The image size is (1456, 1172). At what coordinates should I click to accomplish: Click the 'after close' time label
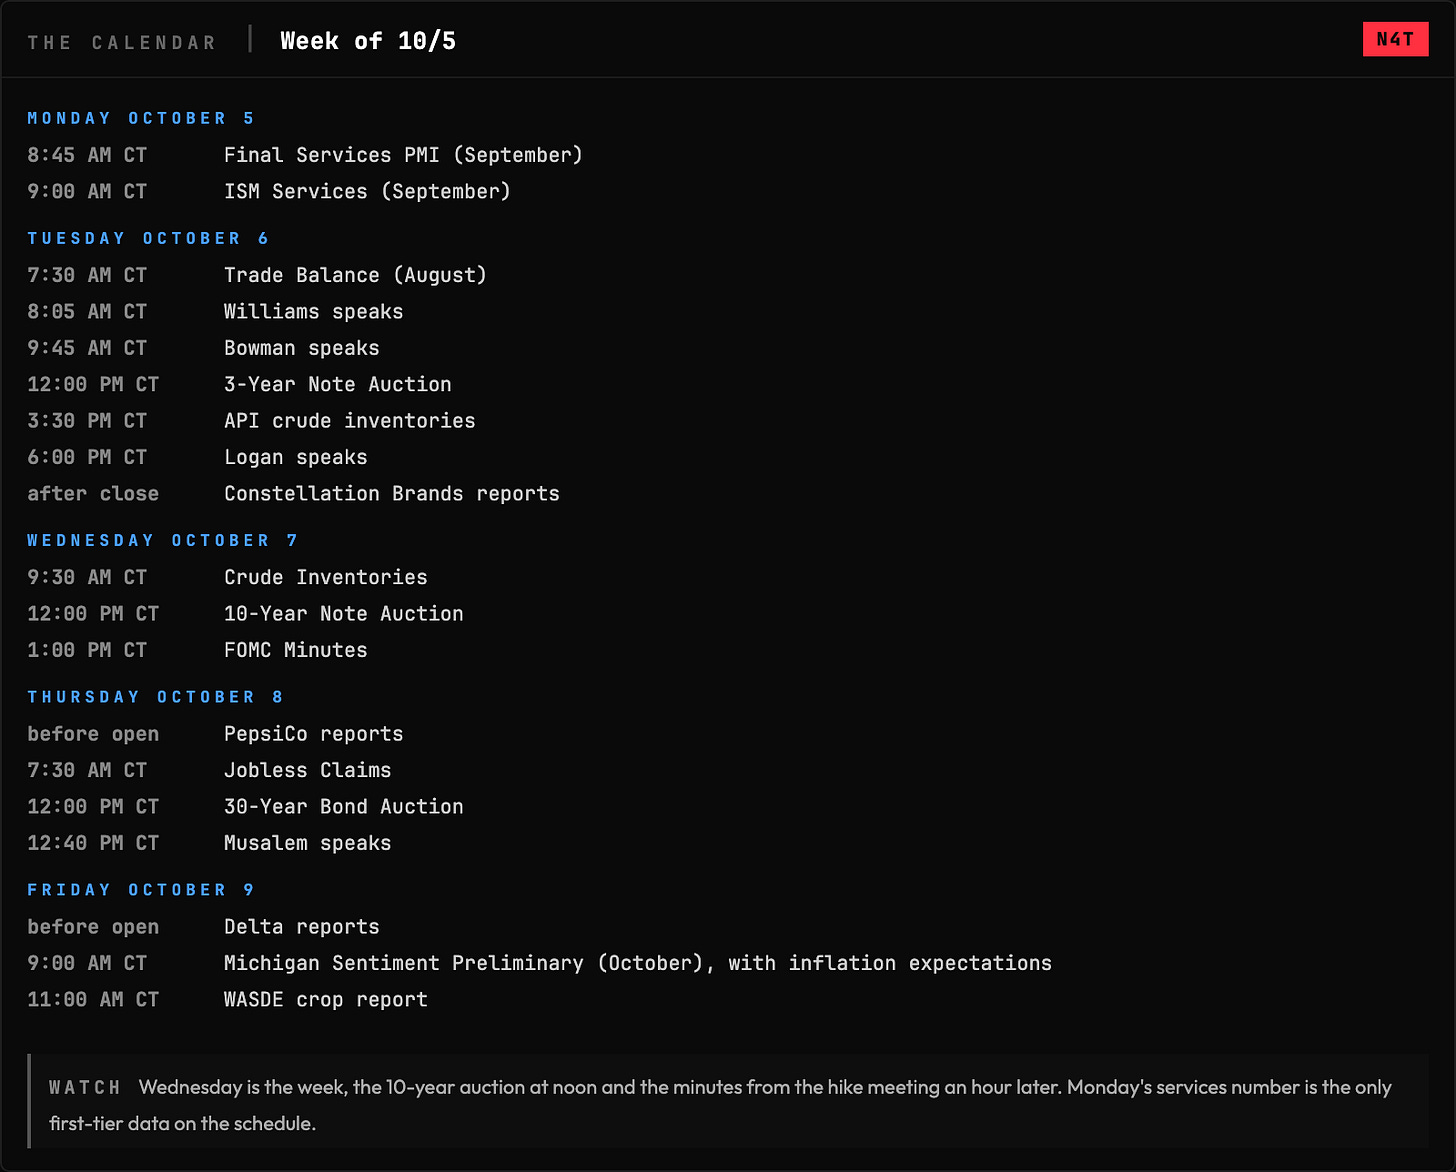click(93, 494)
